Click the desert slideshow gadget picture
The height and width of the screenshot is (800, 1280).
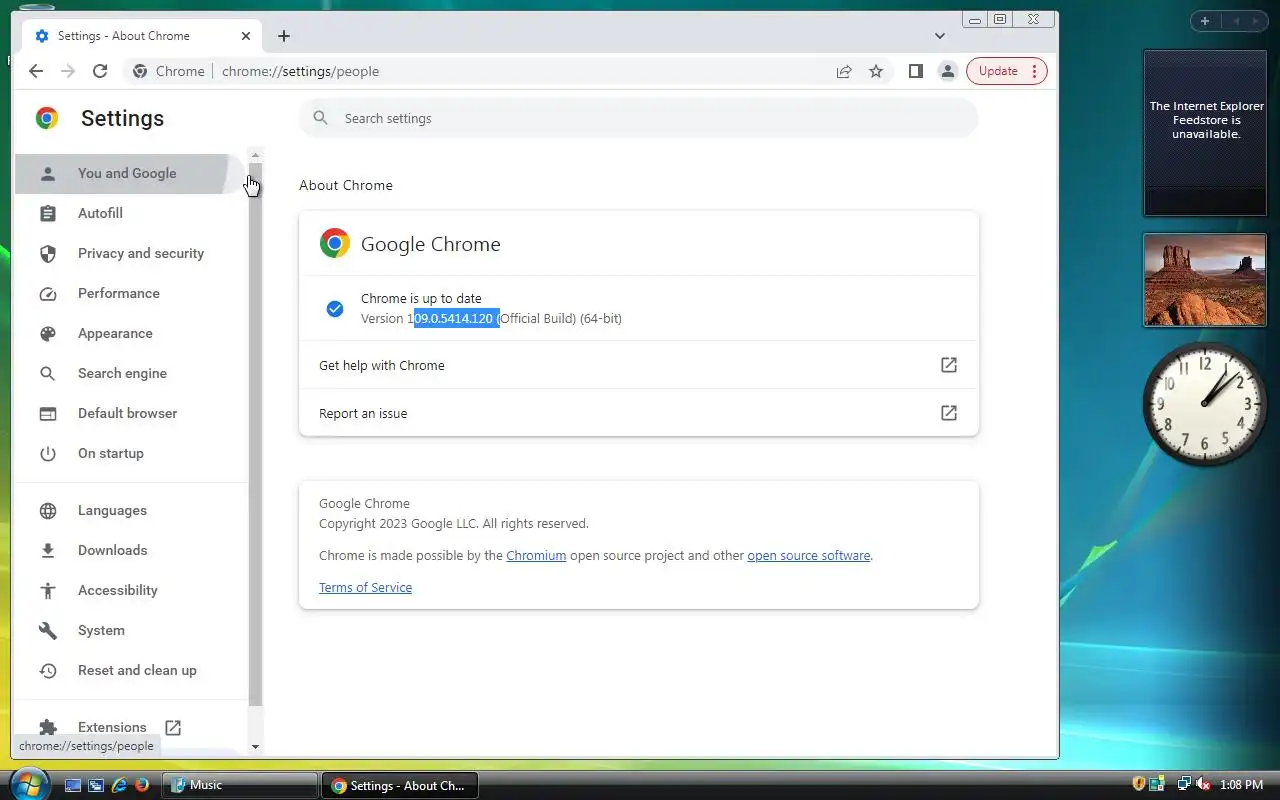[x=1205, y=280]
